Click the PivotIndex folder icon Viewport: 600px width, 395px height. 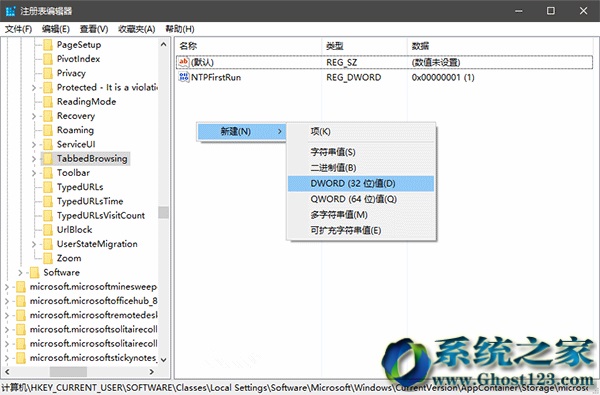pyautogui.click(x=48, y=59)
